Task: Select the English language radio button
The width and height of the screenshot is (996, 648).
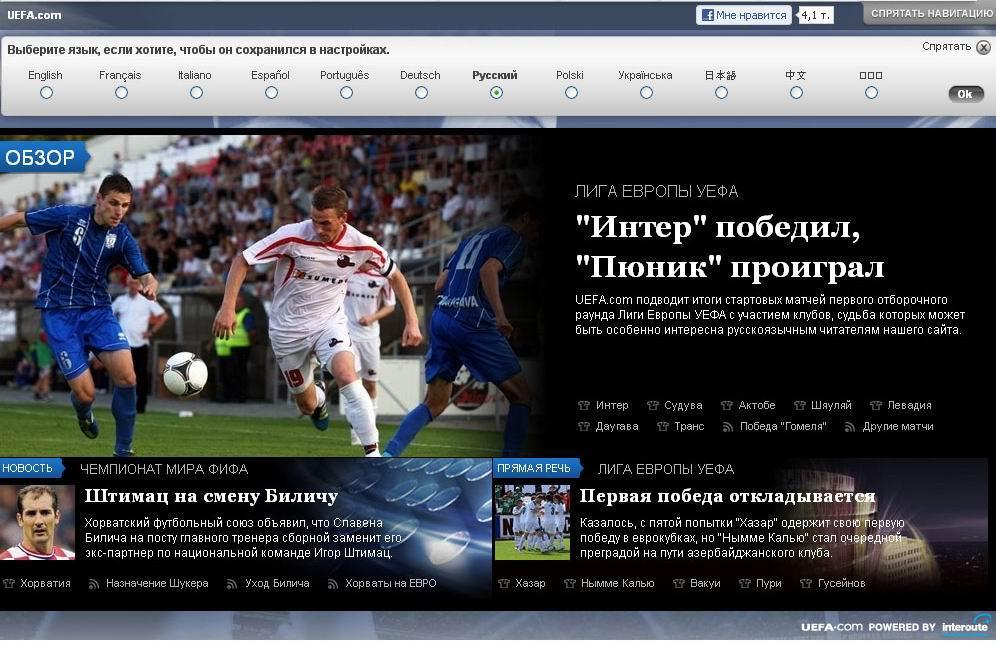Action: tap(46, 93)
